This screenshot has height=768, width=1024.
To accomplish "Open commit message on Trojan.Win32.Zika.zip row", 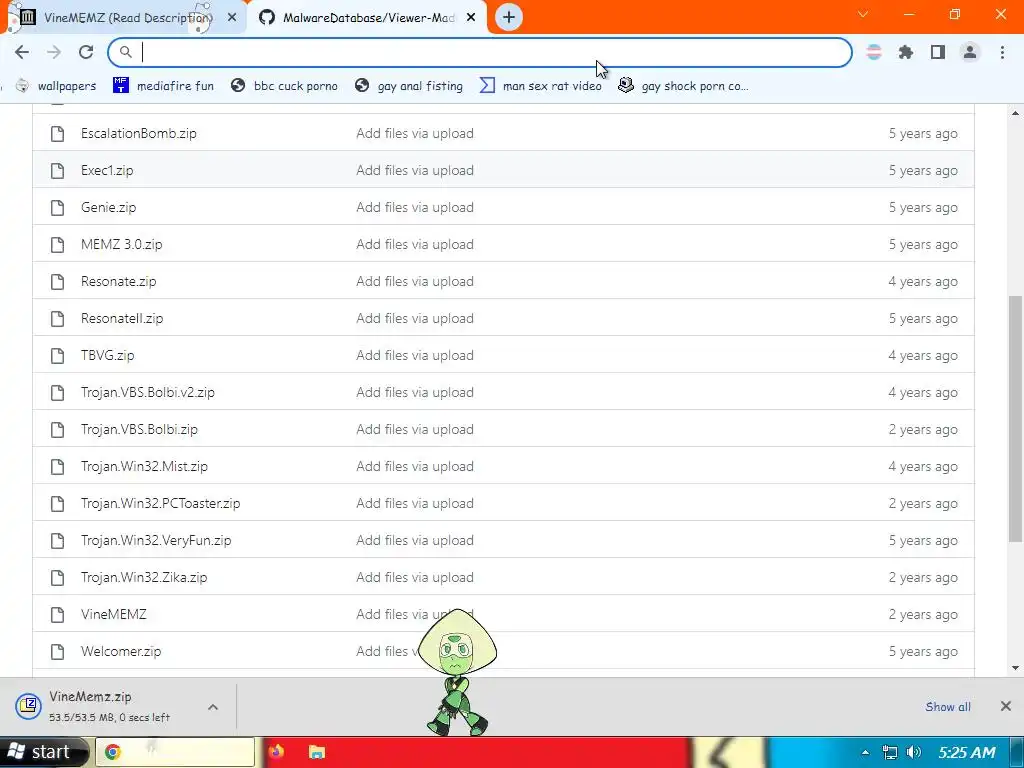I will (415, 577).
